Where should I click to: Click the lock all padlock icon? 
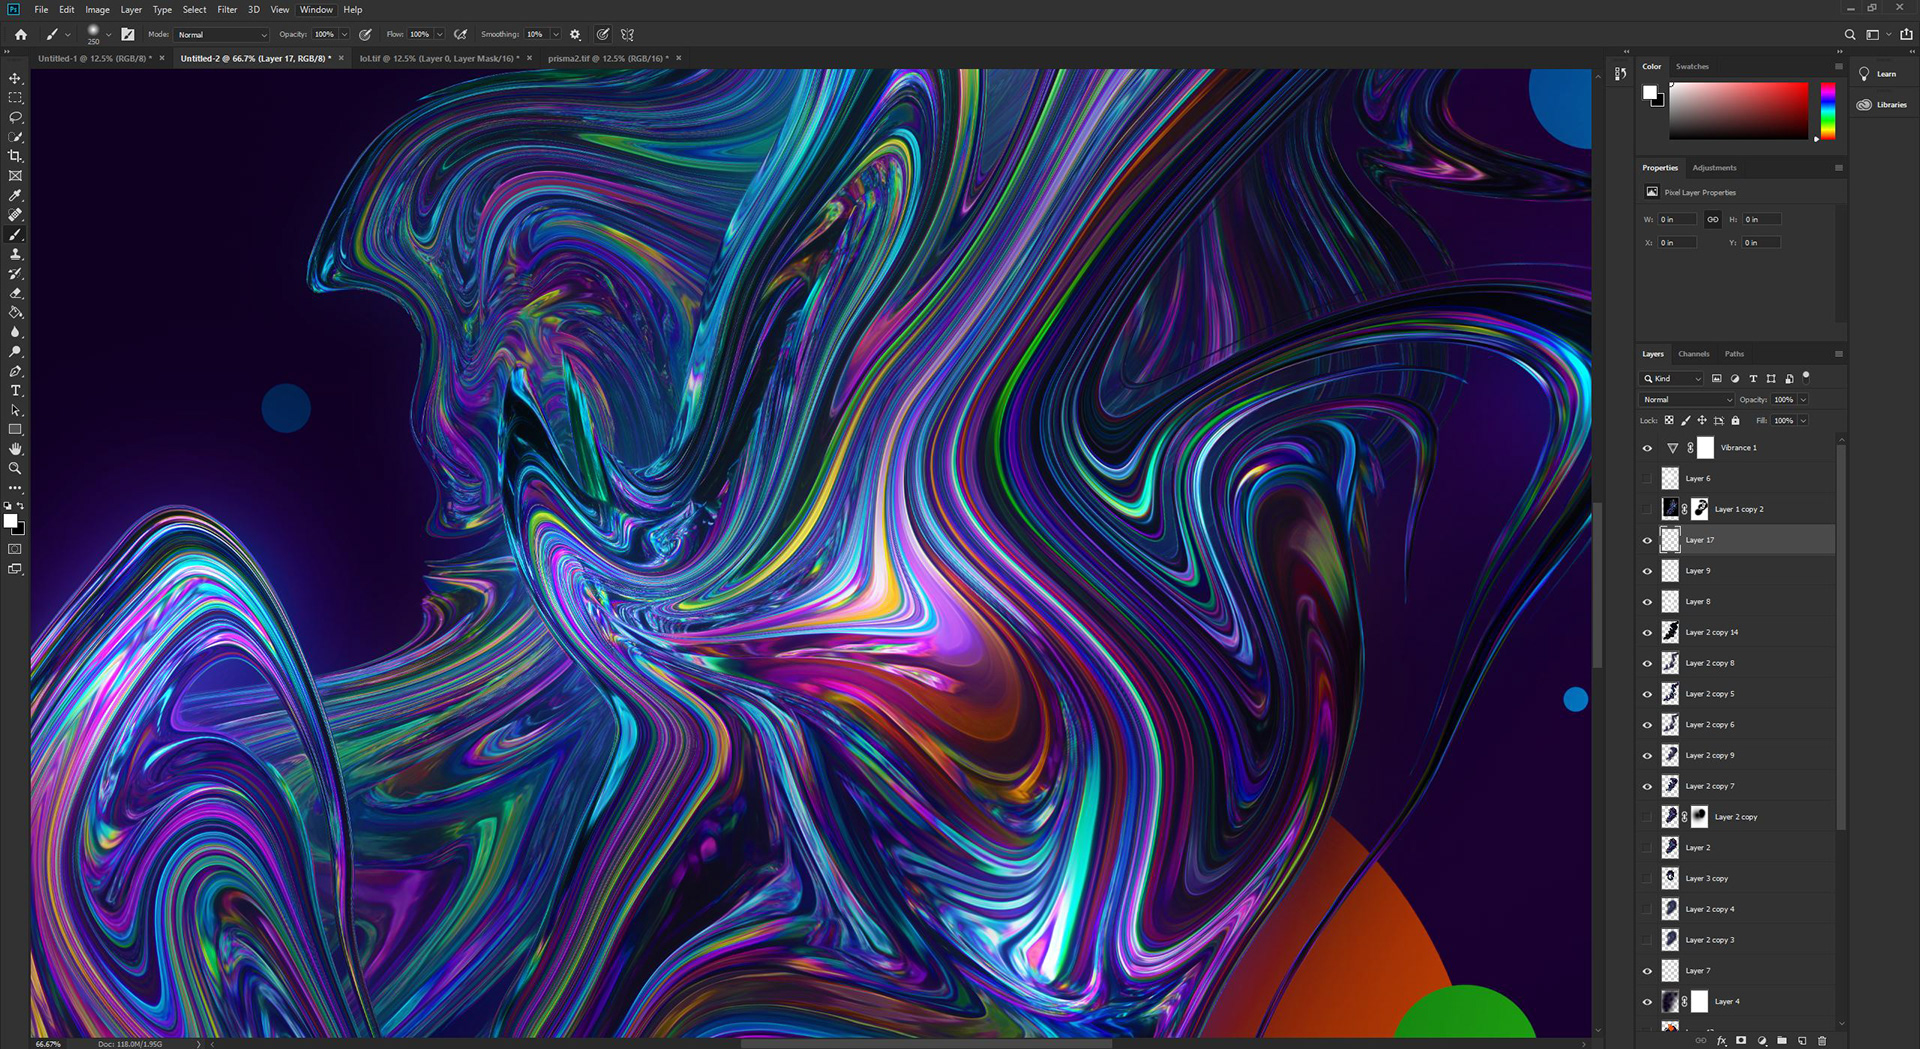(x=1736, y=420)
